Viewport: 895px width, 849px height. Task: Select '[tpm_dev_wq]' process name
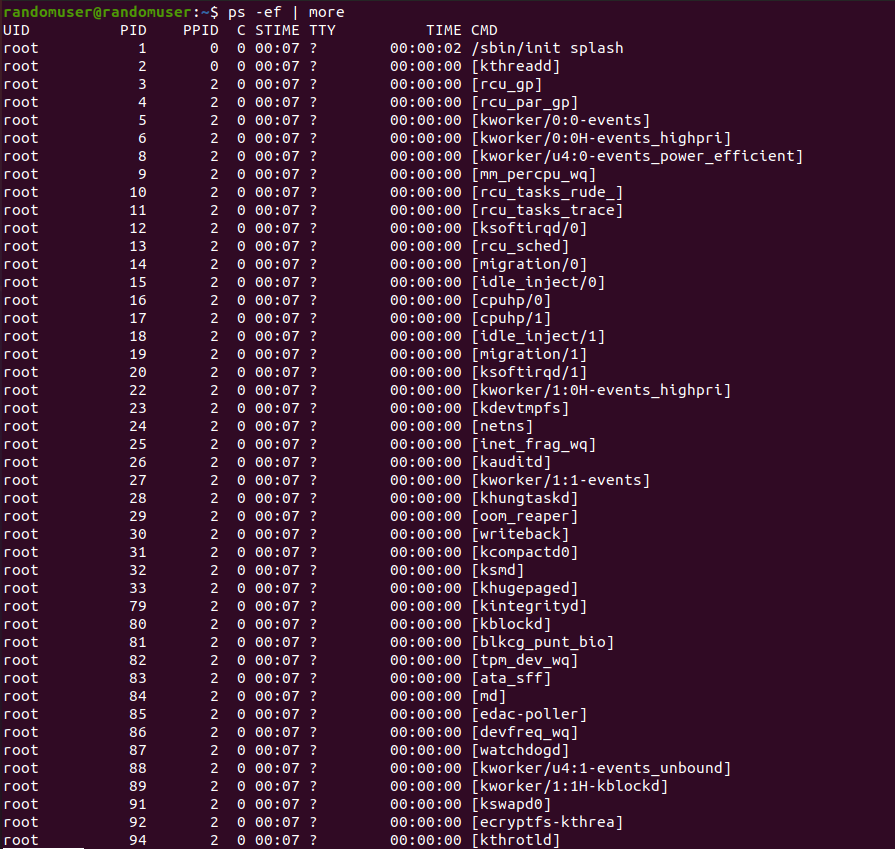tap(525, 659)
